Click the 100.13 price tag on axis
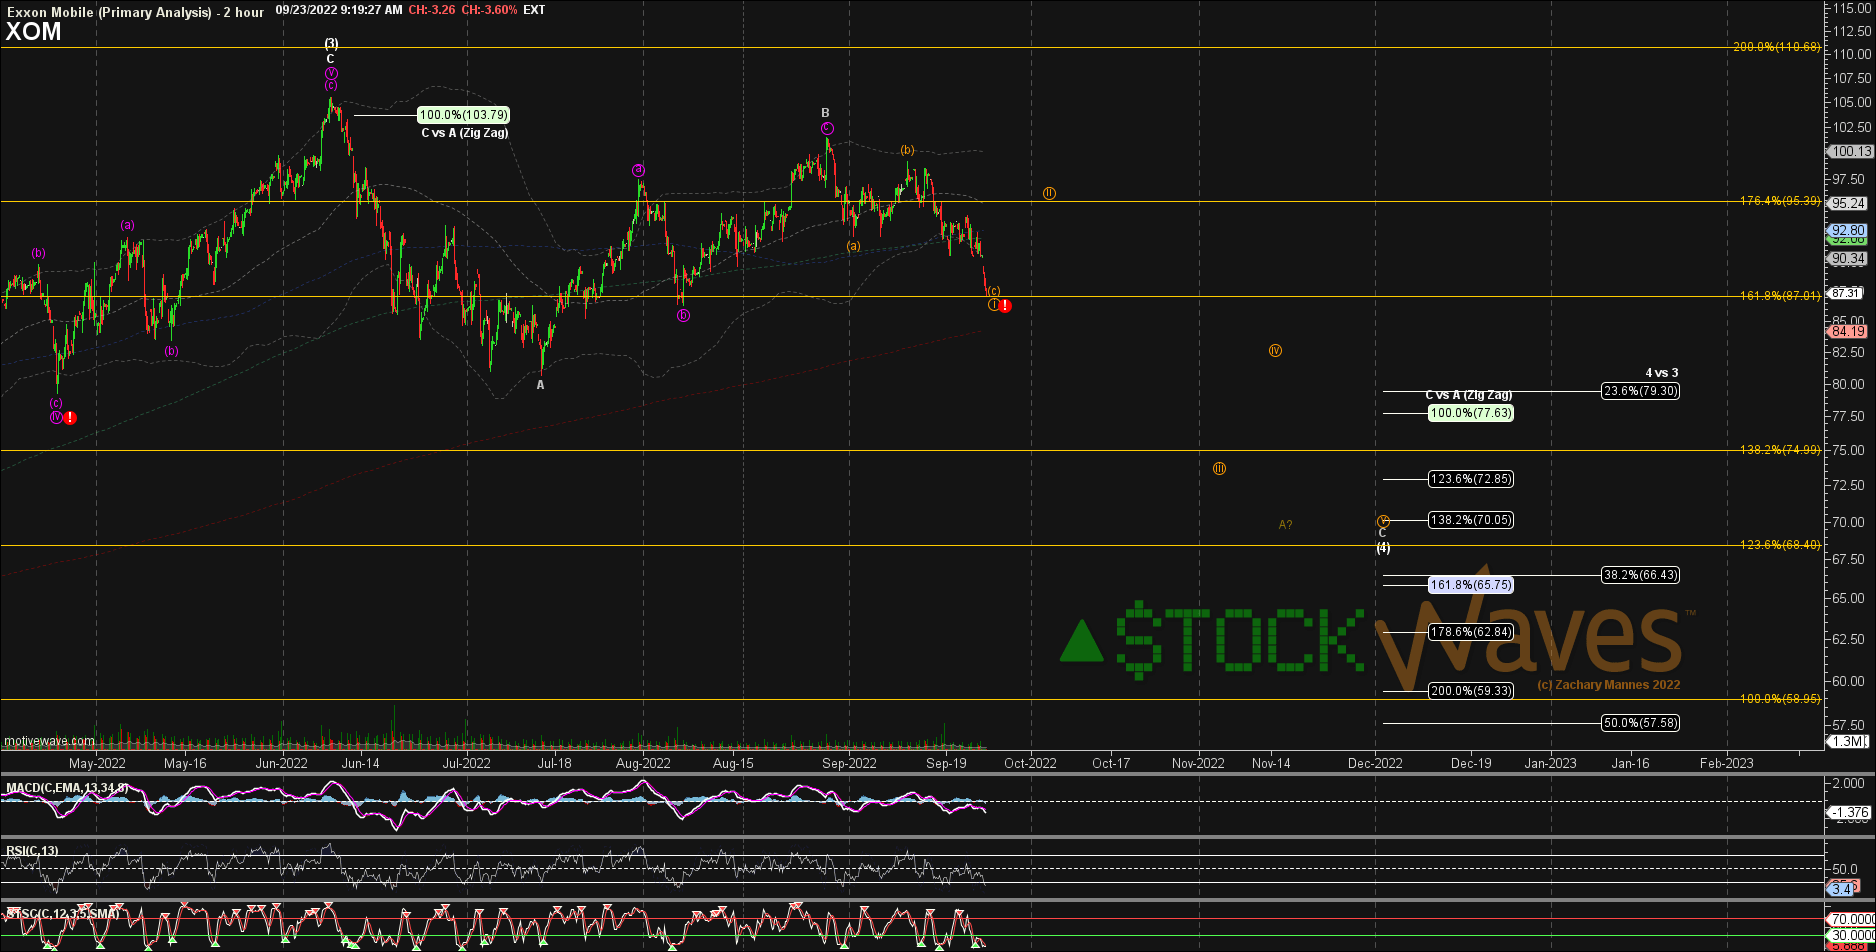 pyautogui.click(x=1850, y=152)
